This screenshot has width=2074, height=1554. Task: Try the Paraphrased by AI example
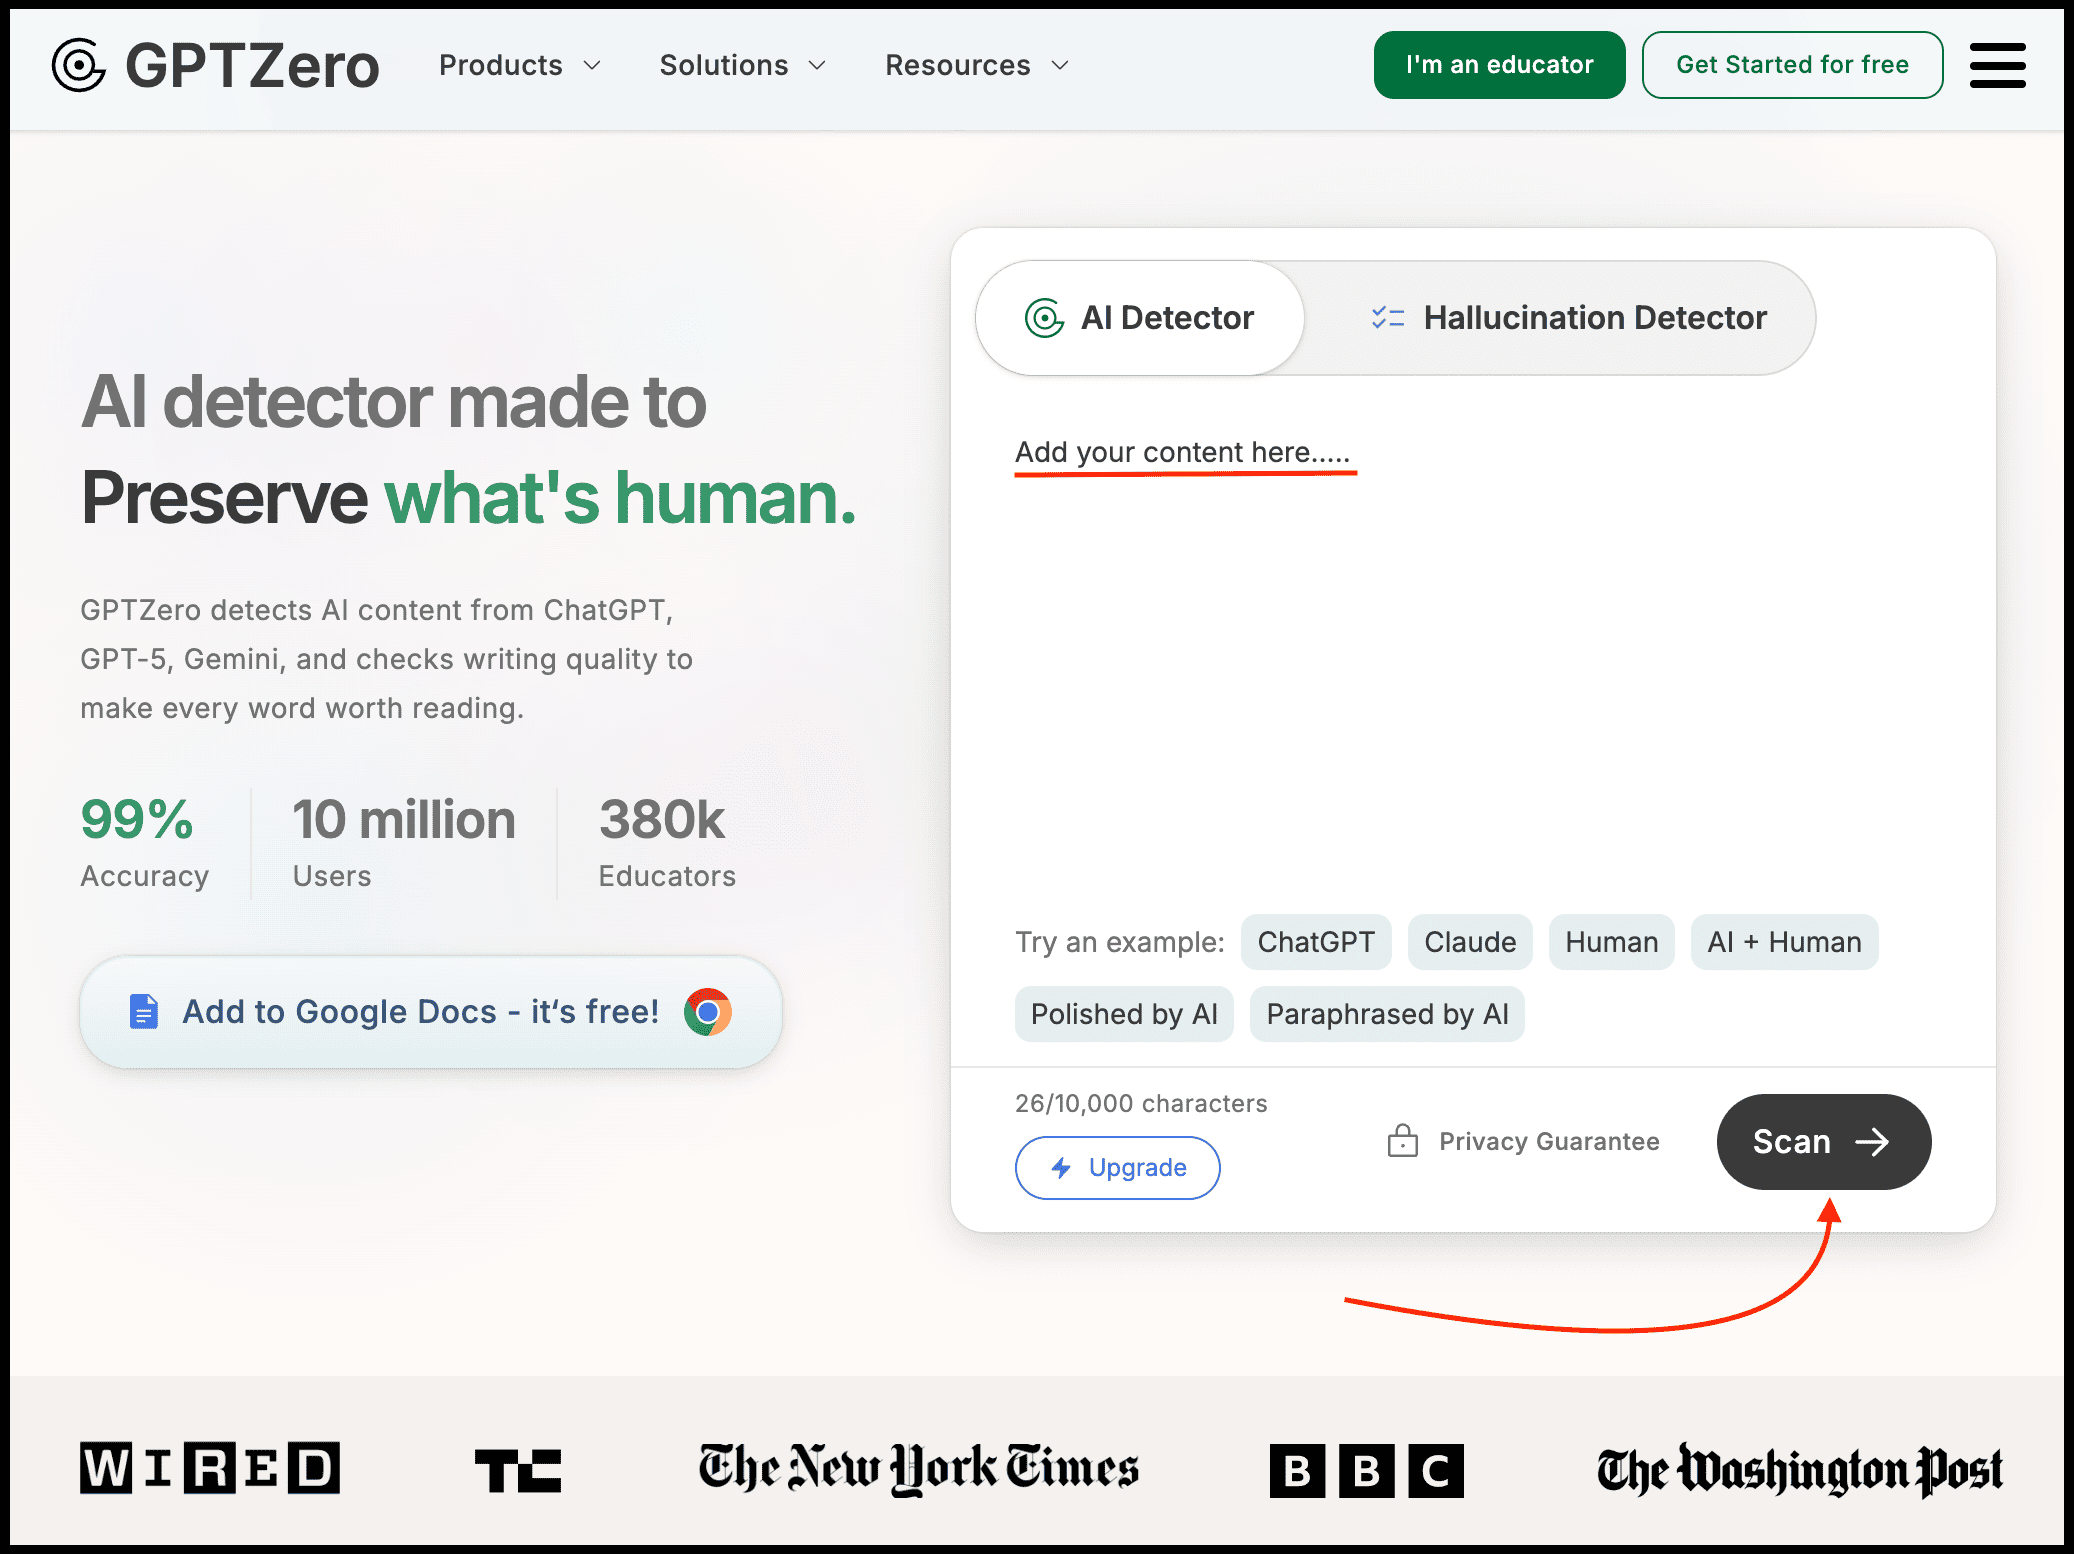coord(1387,1014)
